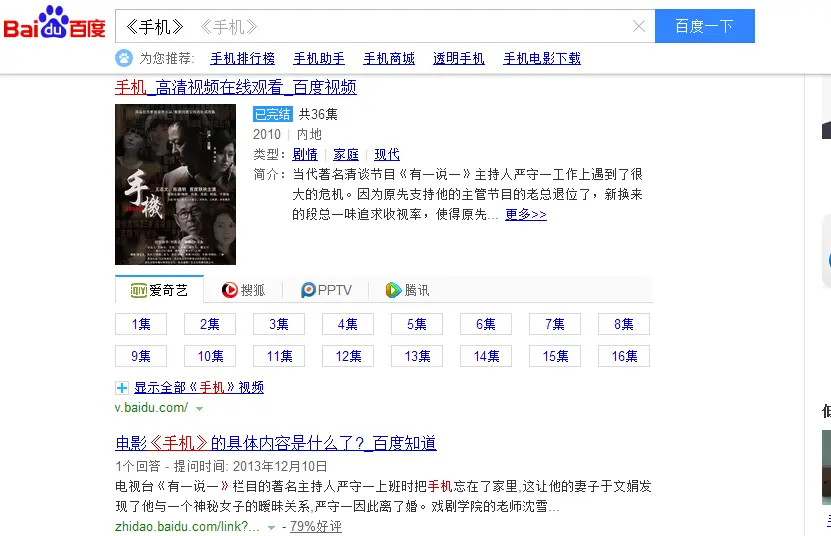Play episode 15集

click(x=555, y=356)
